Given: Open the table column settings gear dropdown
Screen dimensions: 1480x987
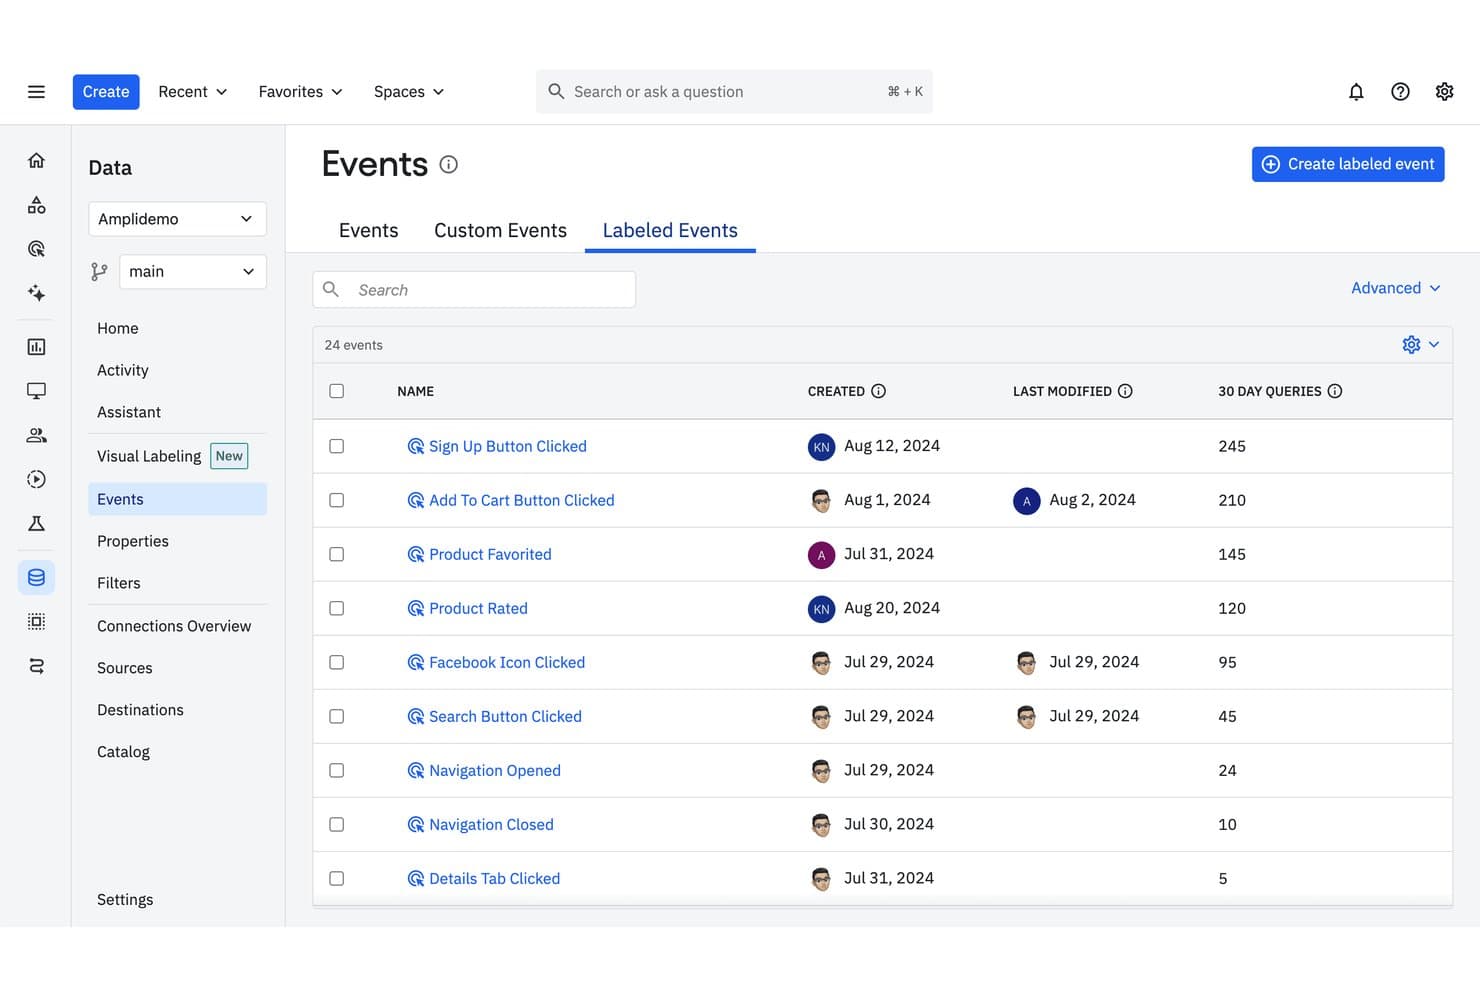Looking at the screenshot, I should 1421,345.
